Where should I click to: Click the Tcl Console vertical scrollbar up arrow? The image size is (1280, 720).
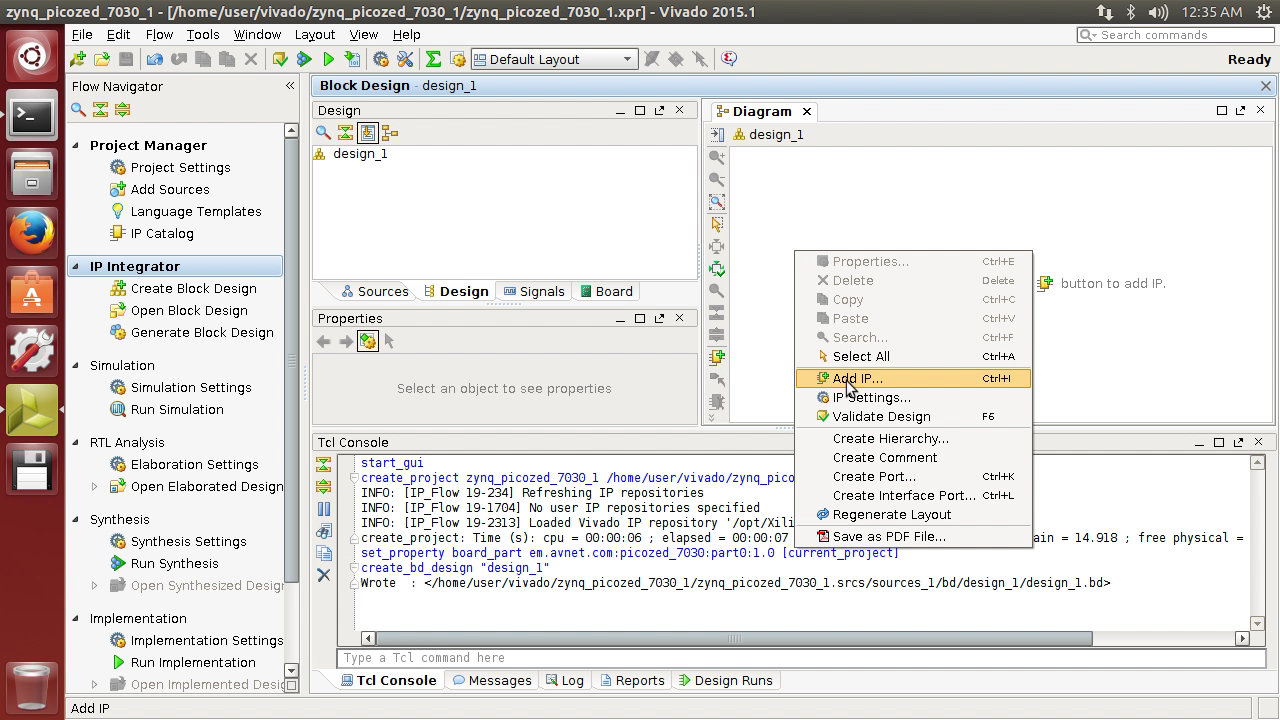(x=1258, y=463)
